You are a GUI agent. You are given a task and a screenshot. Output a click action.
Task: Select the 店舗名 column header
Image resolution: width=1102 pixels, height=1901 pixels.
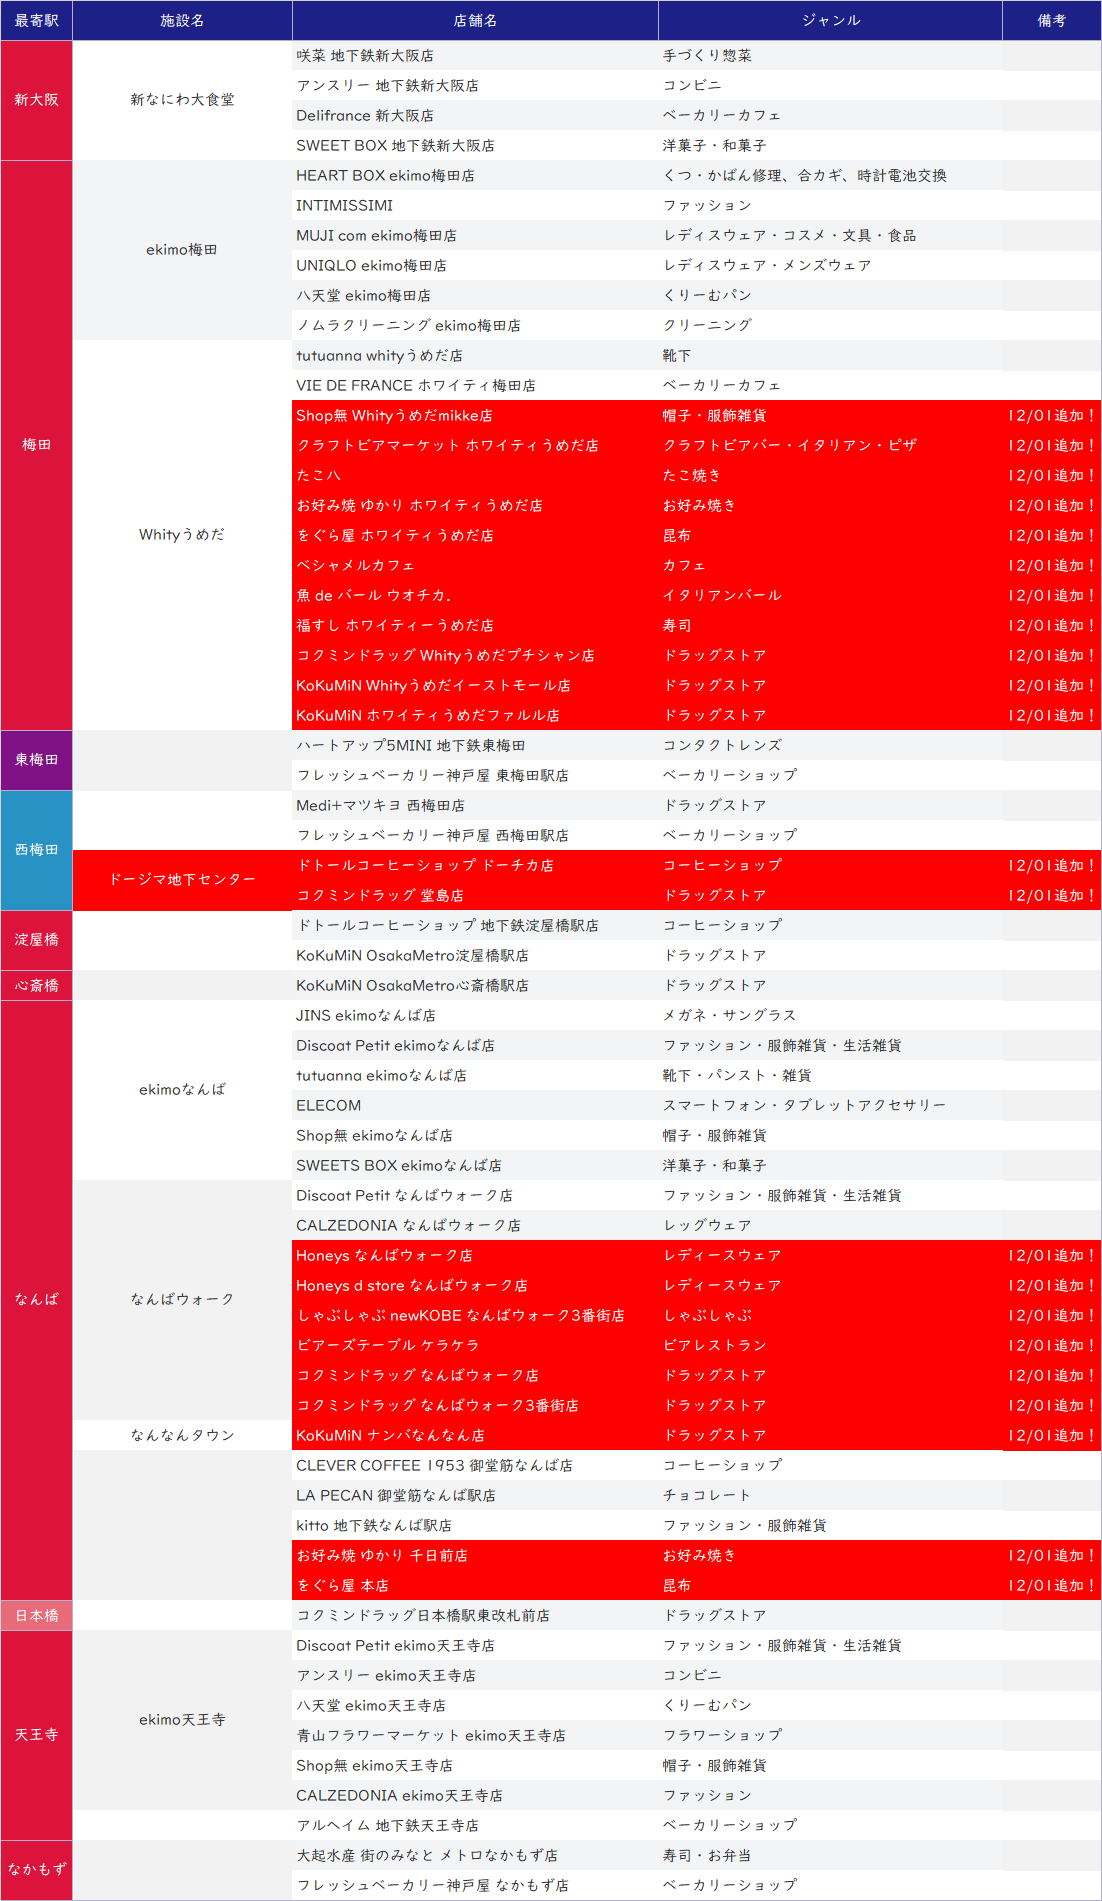(x=475, y=20)
